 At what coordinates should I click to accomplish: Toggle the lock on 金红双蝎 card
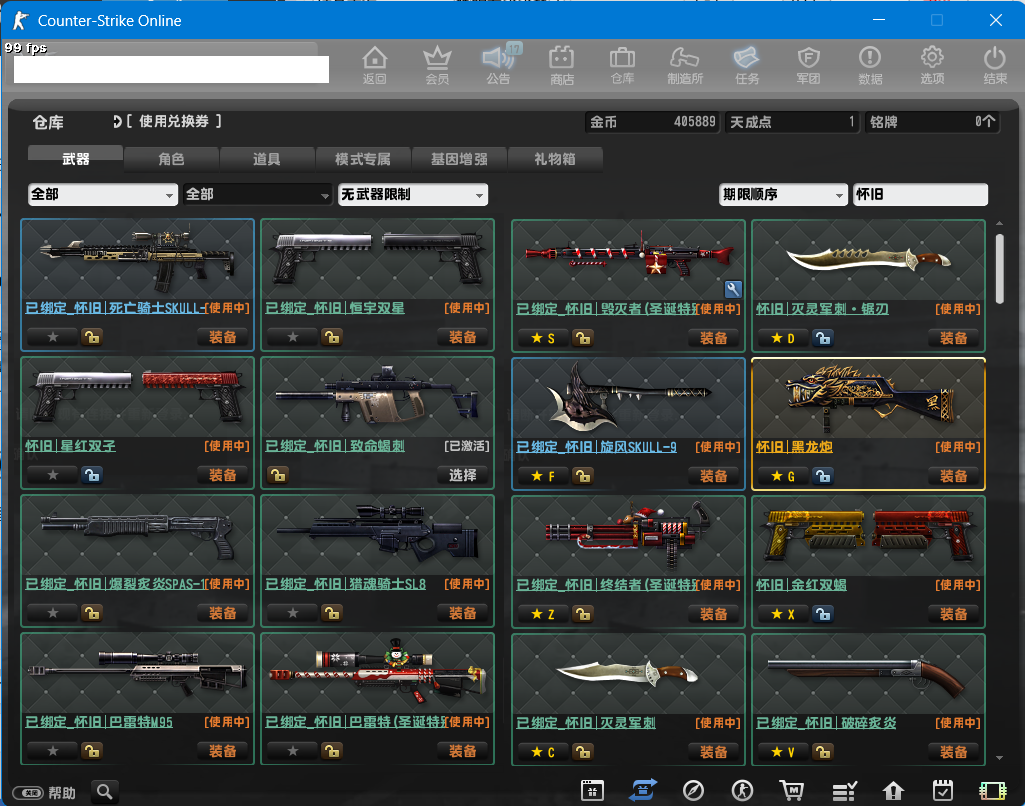pyautogui.click(x=823, y=614)
